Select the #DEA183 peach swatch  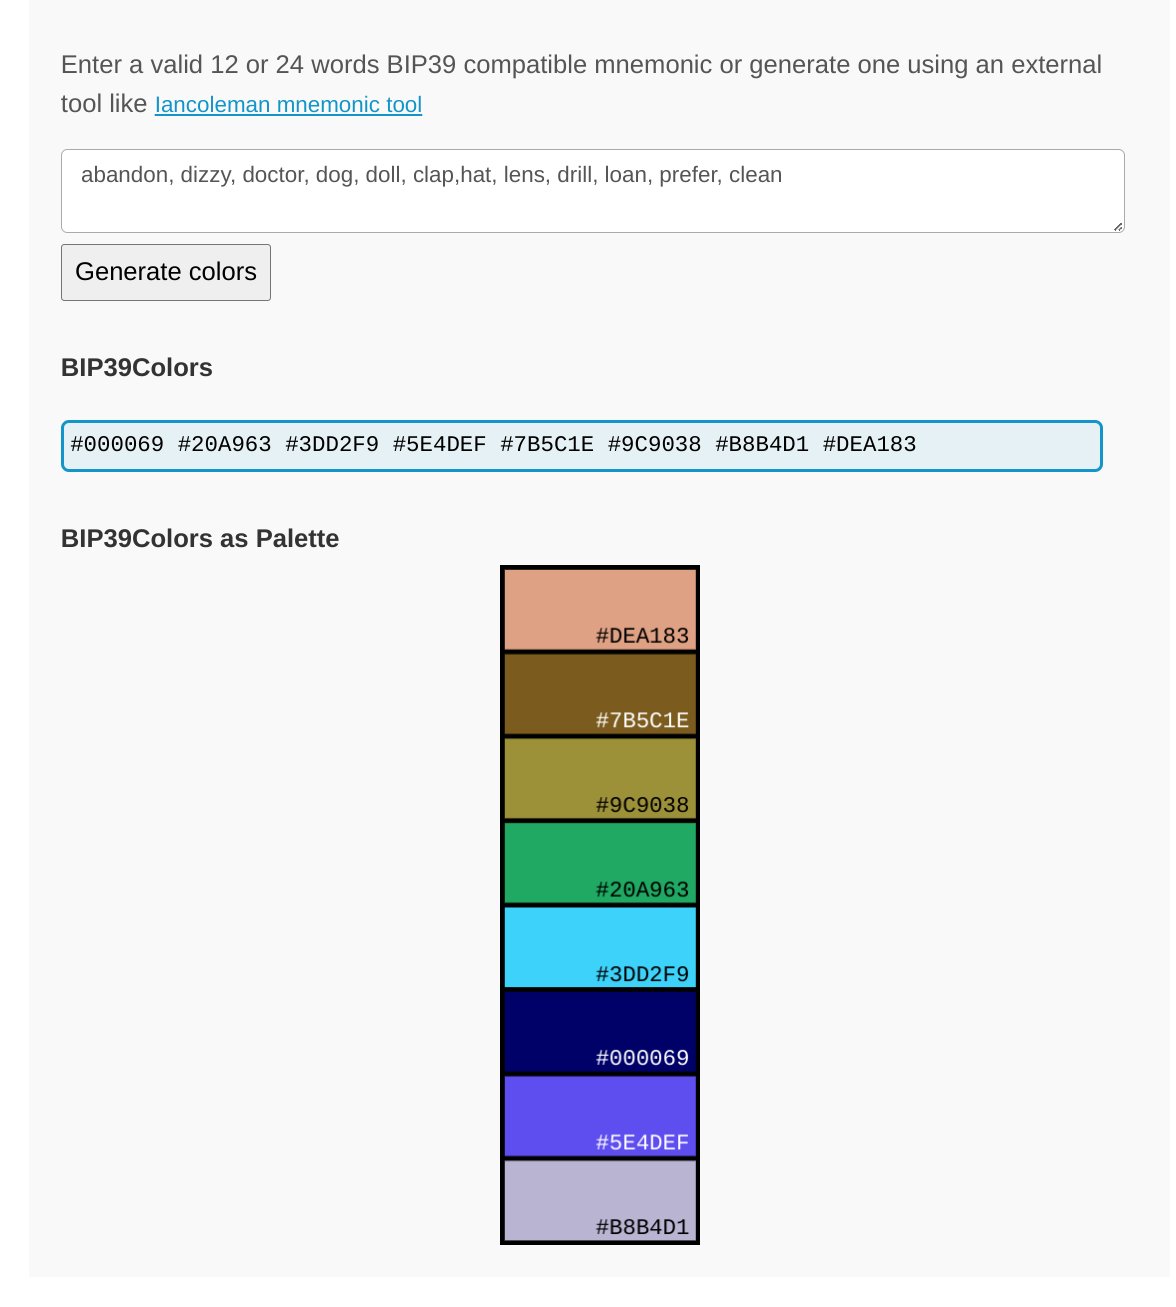click(x=600, y=610)
